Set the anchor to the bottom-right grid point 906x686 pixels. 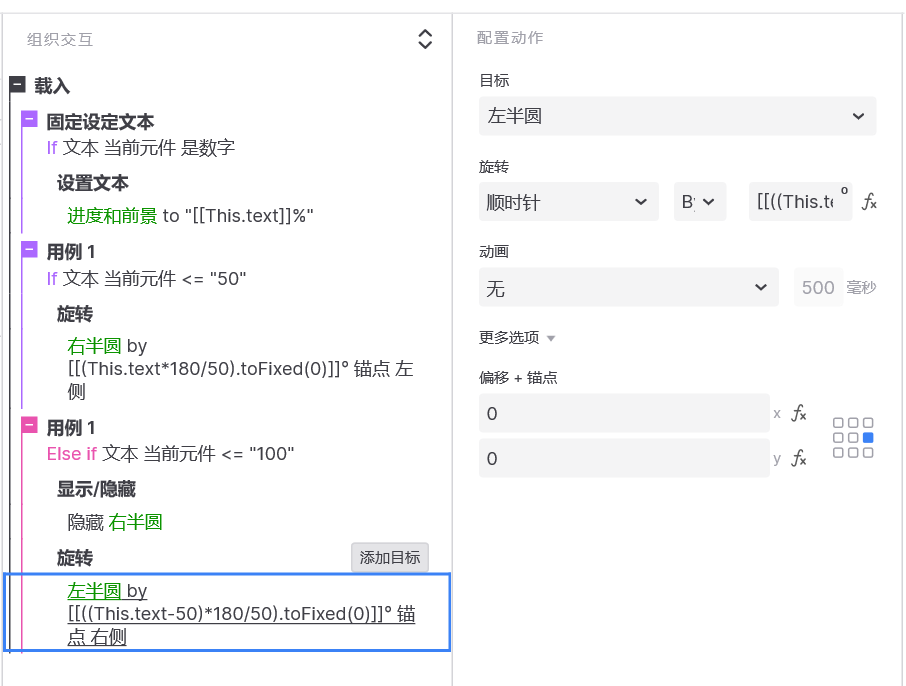868,453
